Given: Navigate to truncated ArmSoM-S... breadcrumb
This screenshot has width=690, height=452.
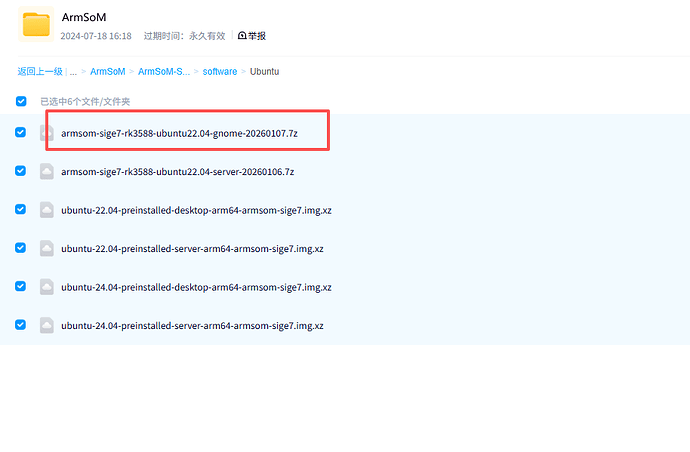Looking at the screenshot, I should tap(163, 72).
